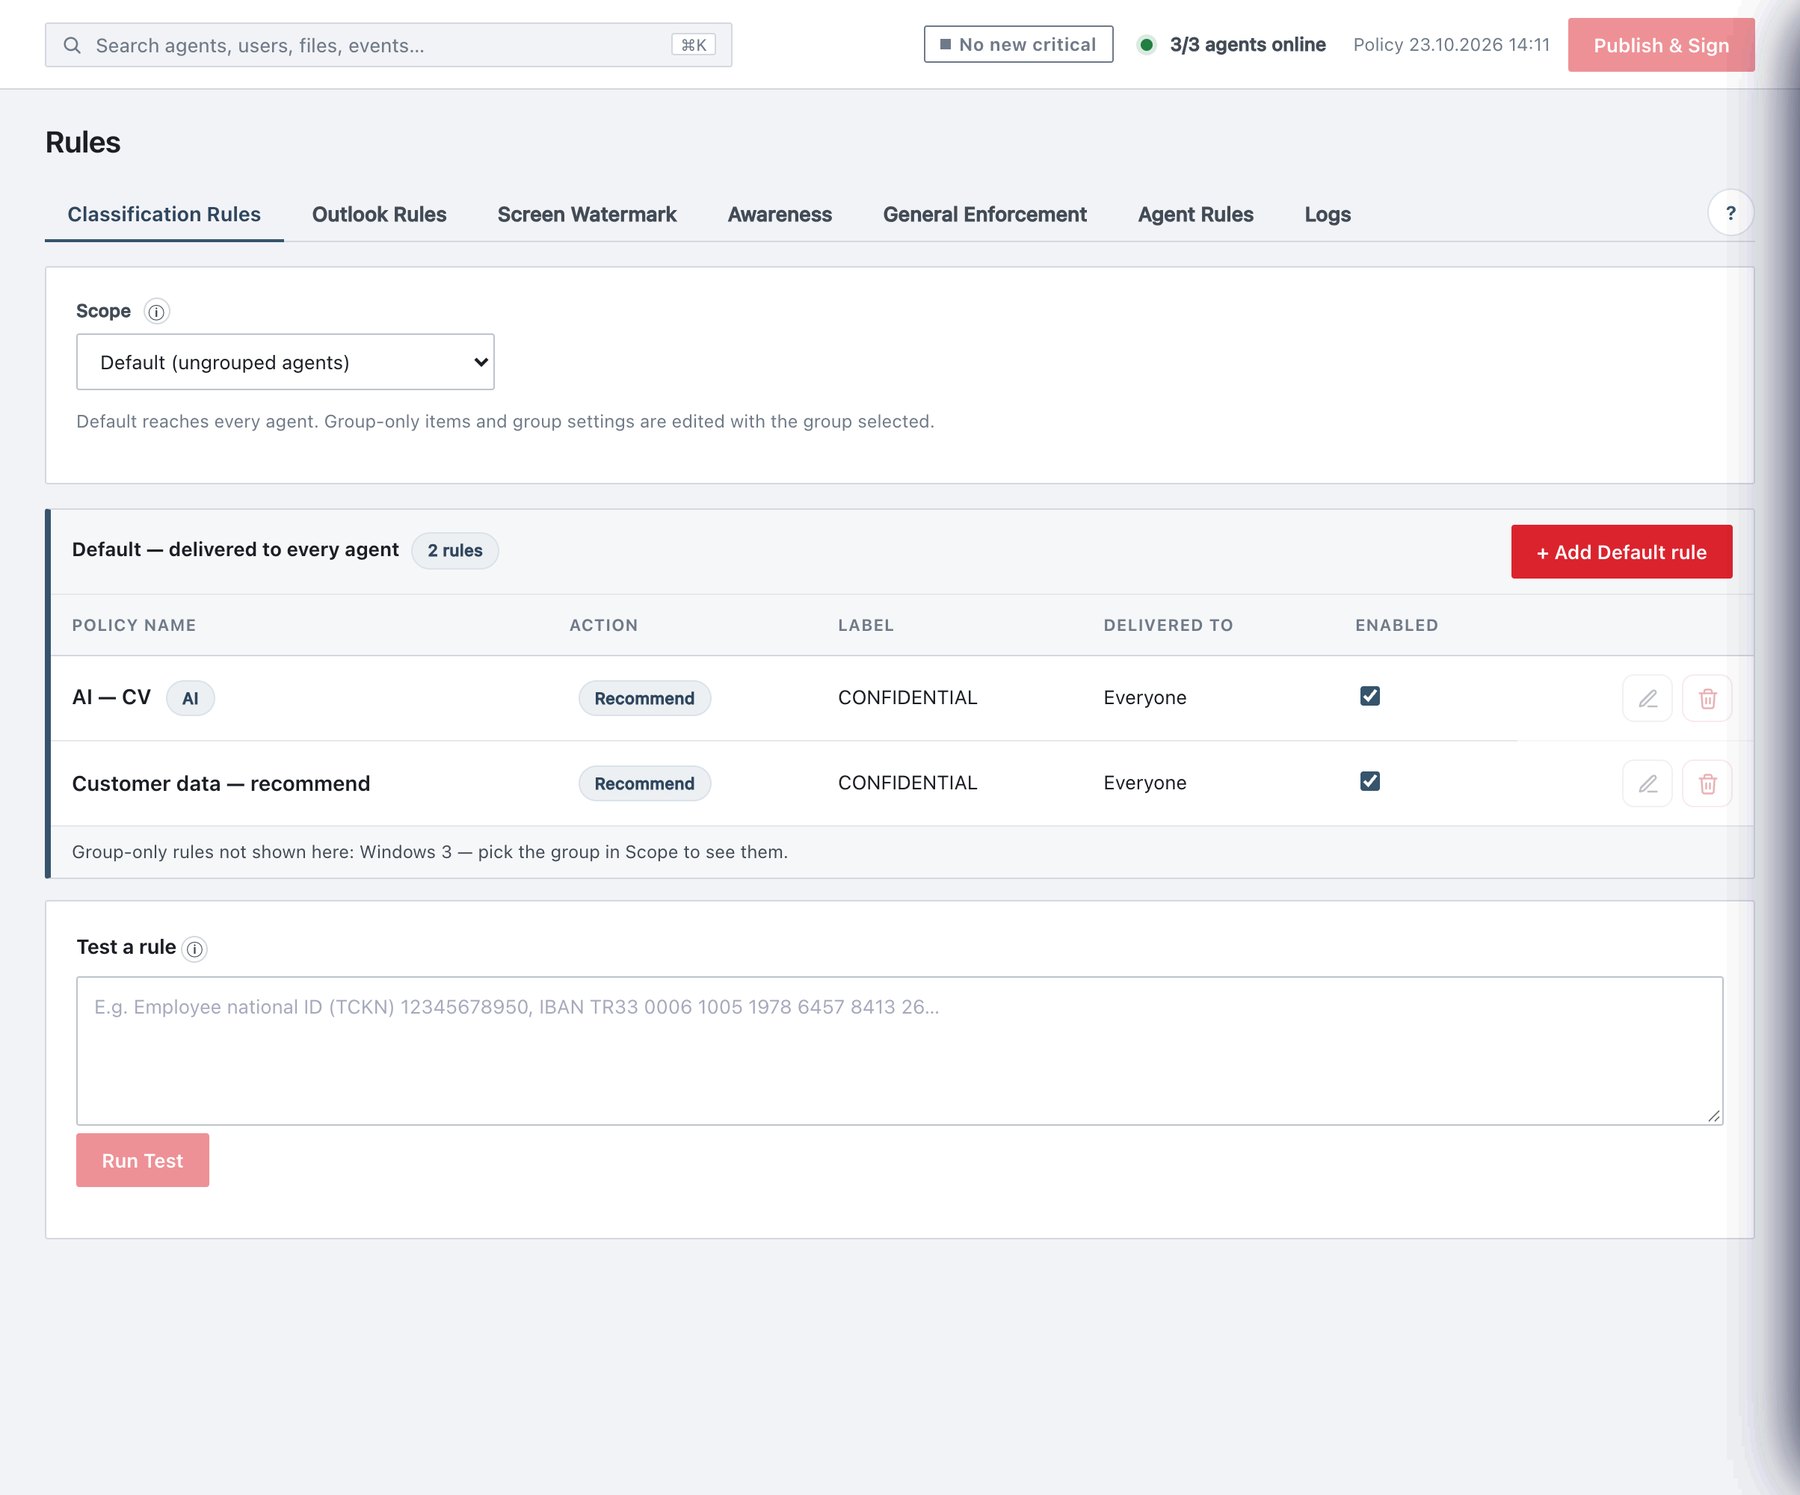1800x1495 pixels.
Task: Click the DELIVERED TO column header
Action: [x=1168, y=625]
